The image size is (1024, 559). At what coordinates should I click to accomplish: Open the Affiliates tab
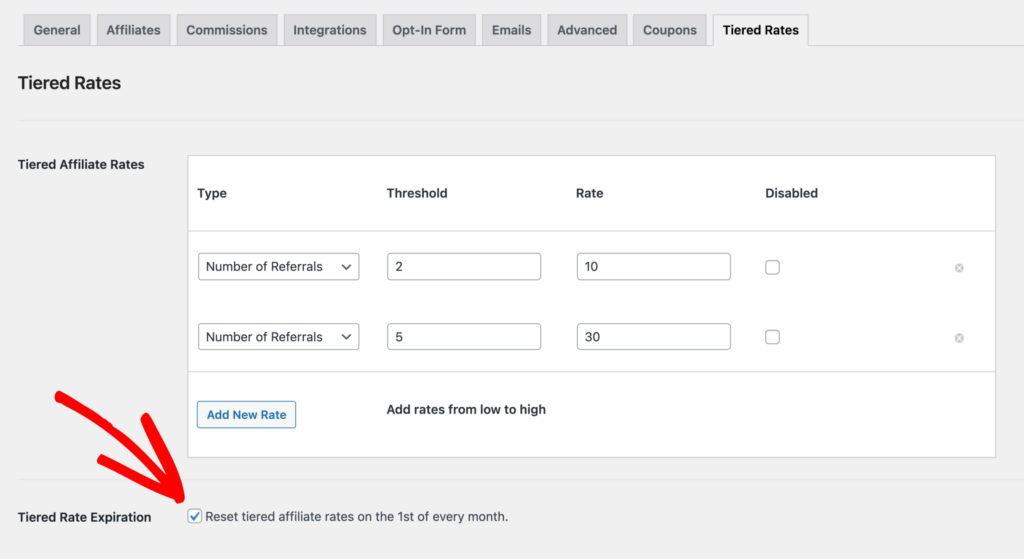(x=133, y=30)
